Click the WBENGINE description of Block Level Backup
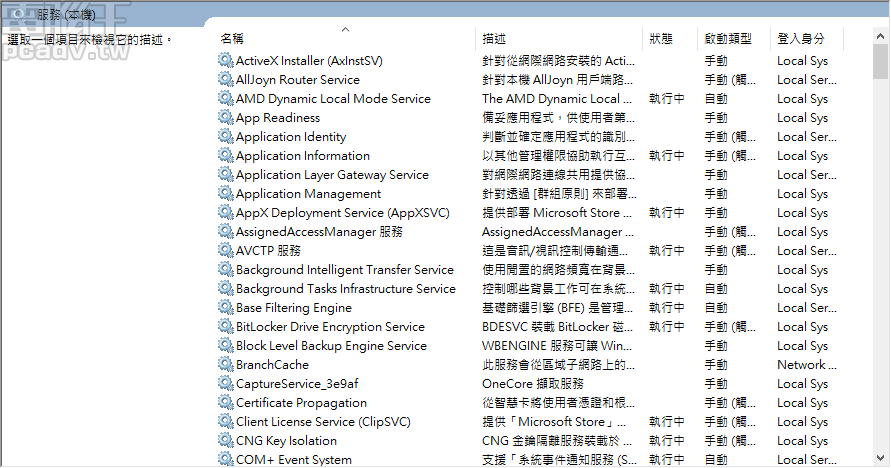891x468 pixels. (x=557, y=346)
